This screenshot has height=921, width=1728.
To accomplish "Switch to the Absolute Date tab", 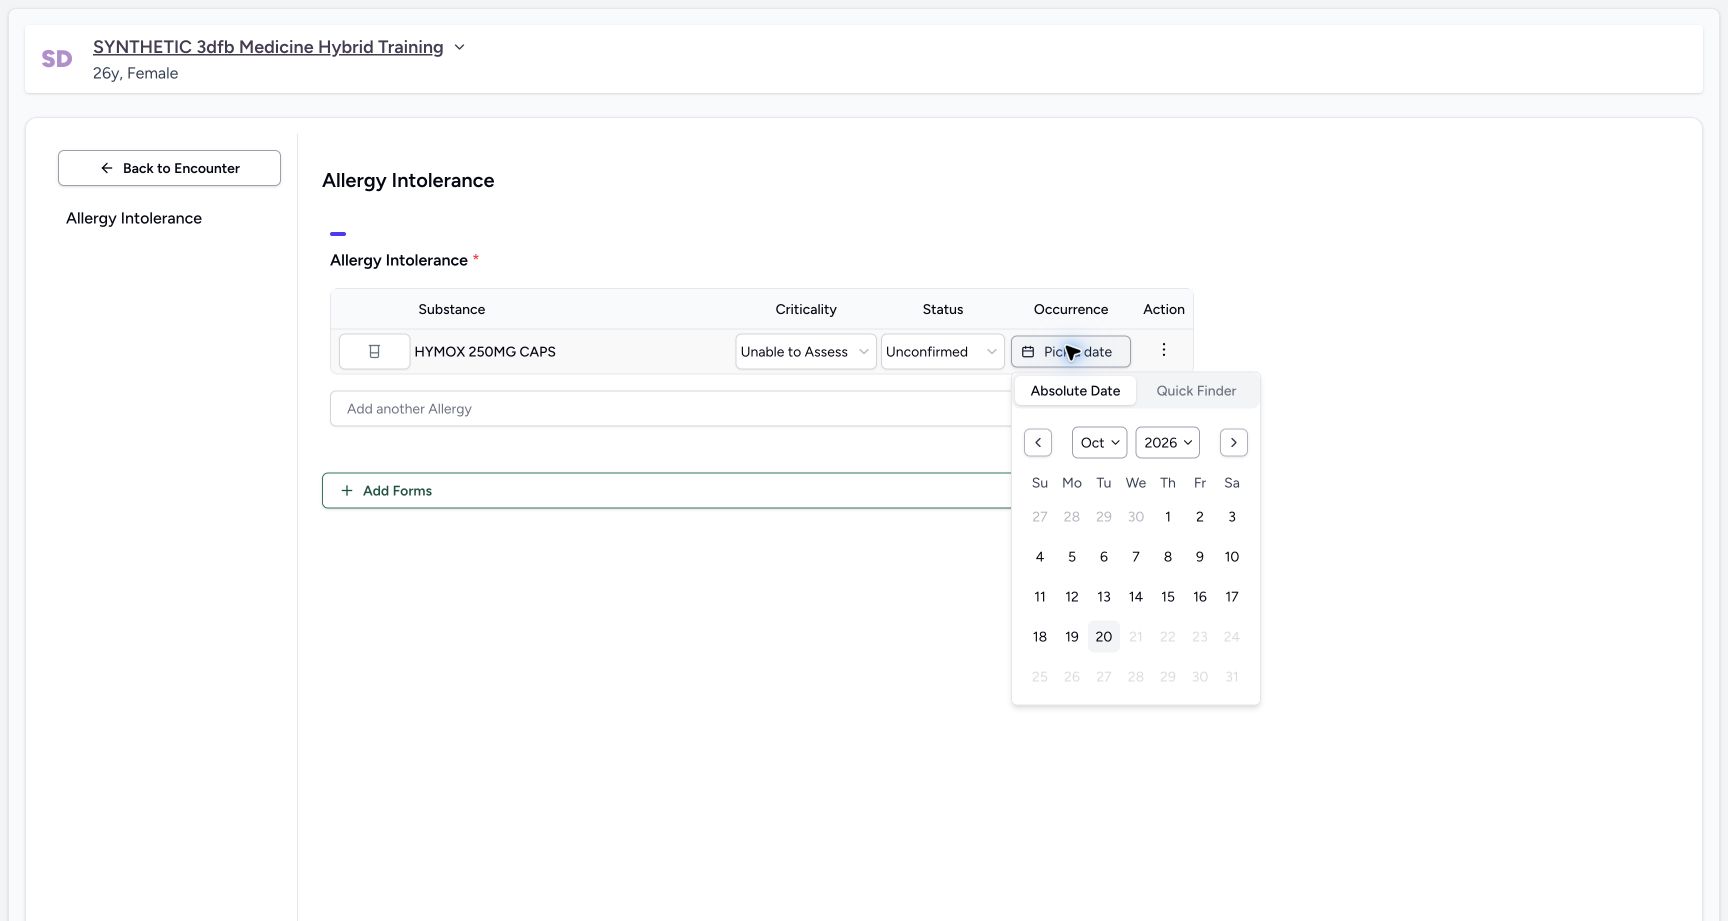I will 1075,391.
